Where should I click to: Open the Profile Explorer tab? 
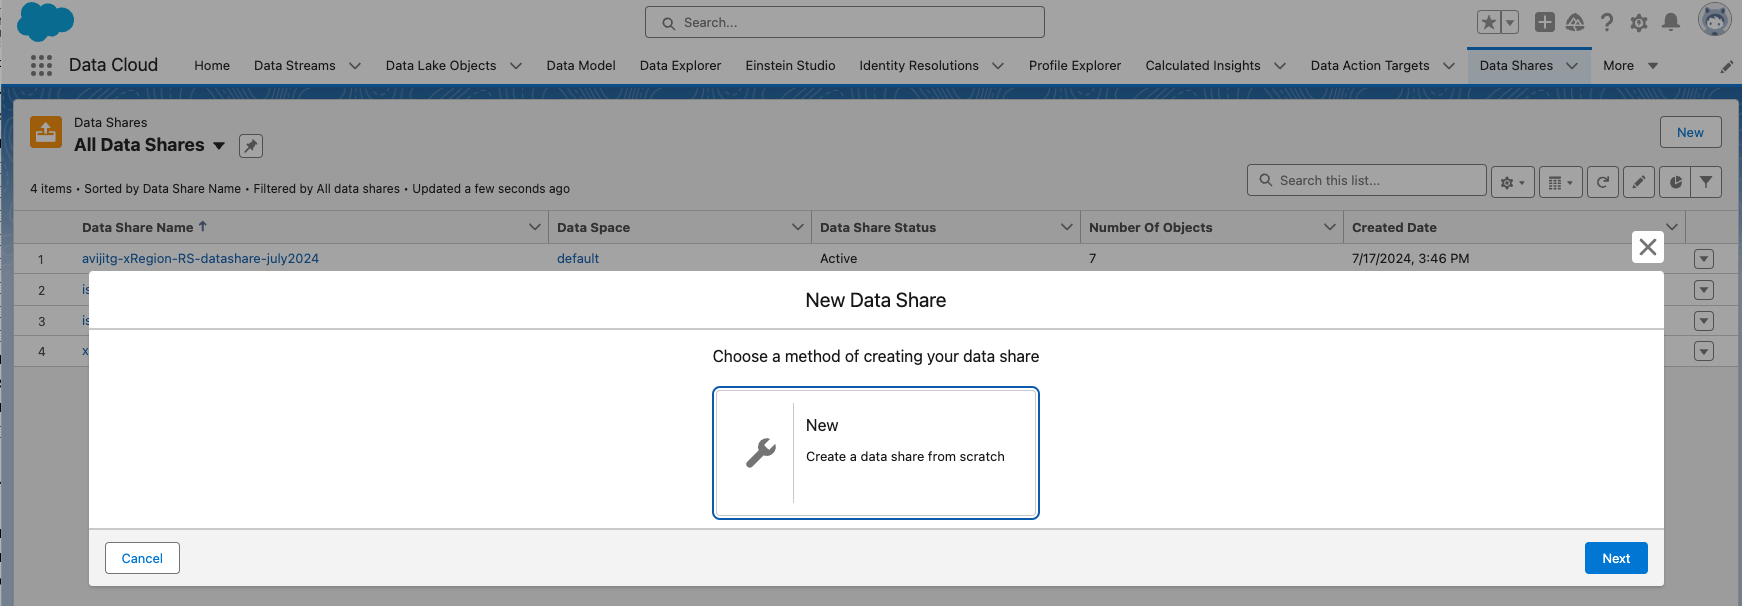[1075, 66]
